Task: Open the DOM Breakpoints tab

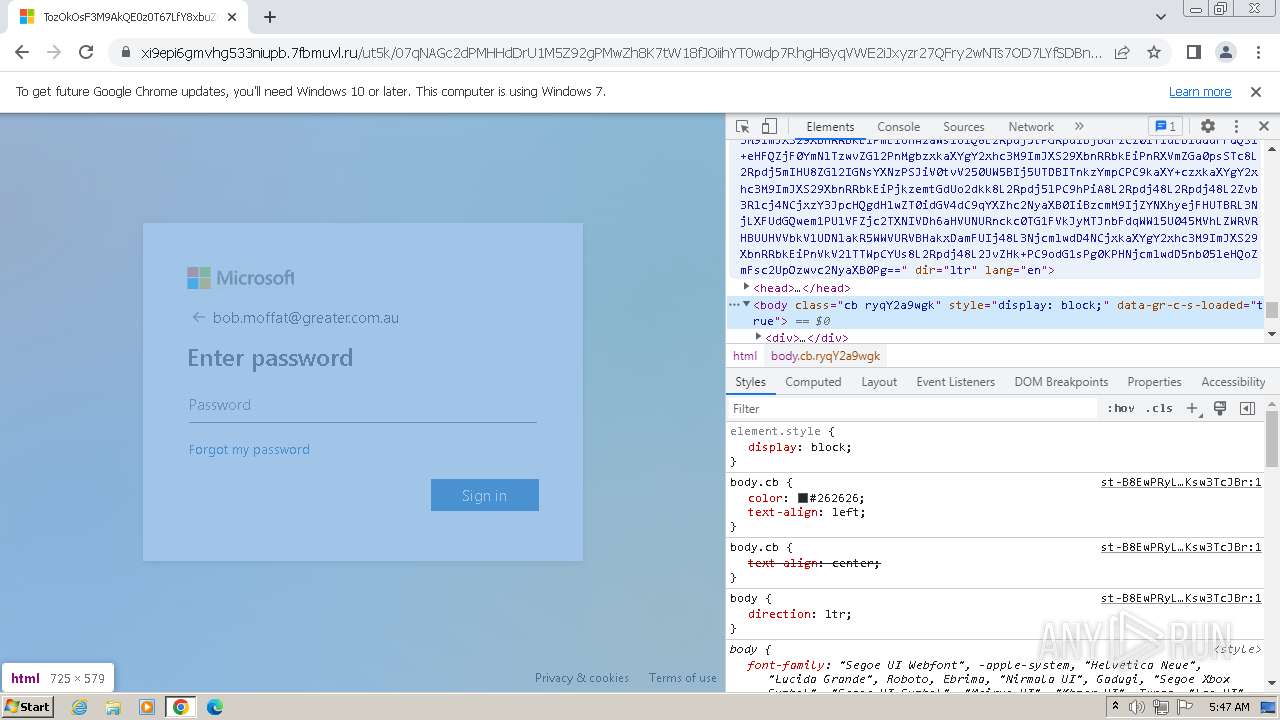Action: coord(1061,382)
